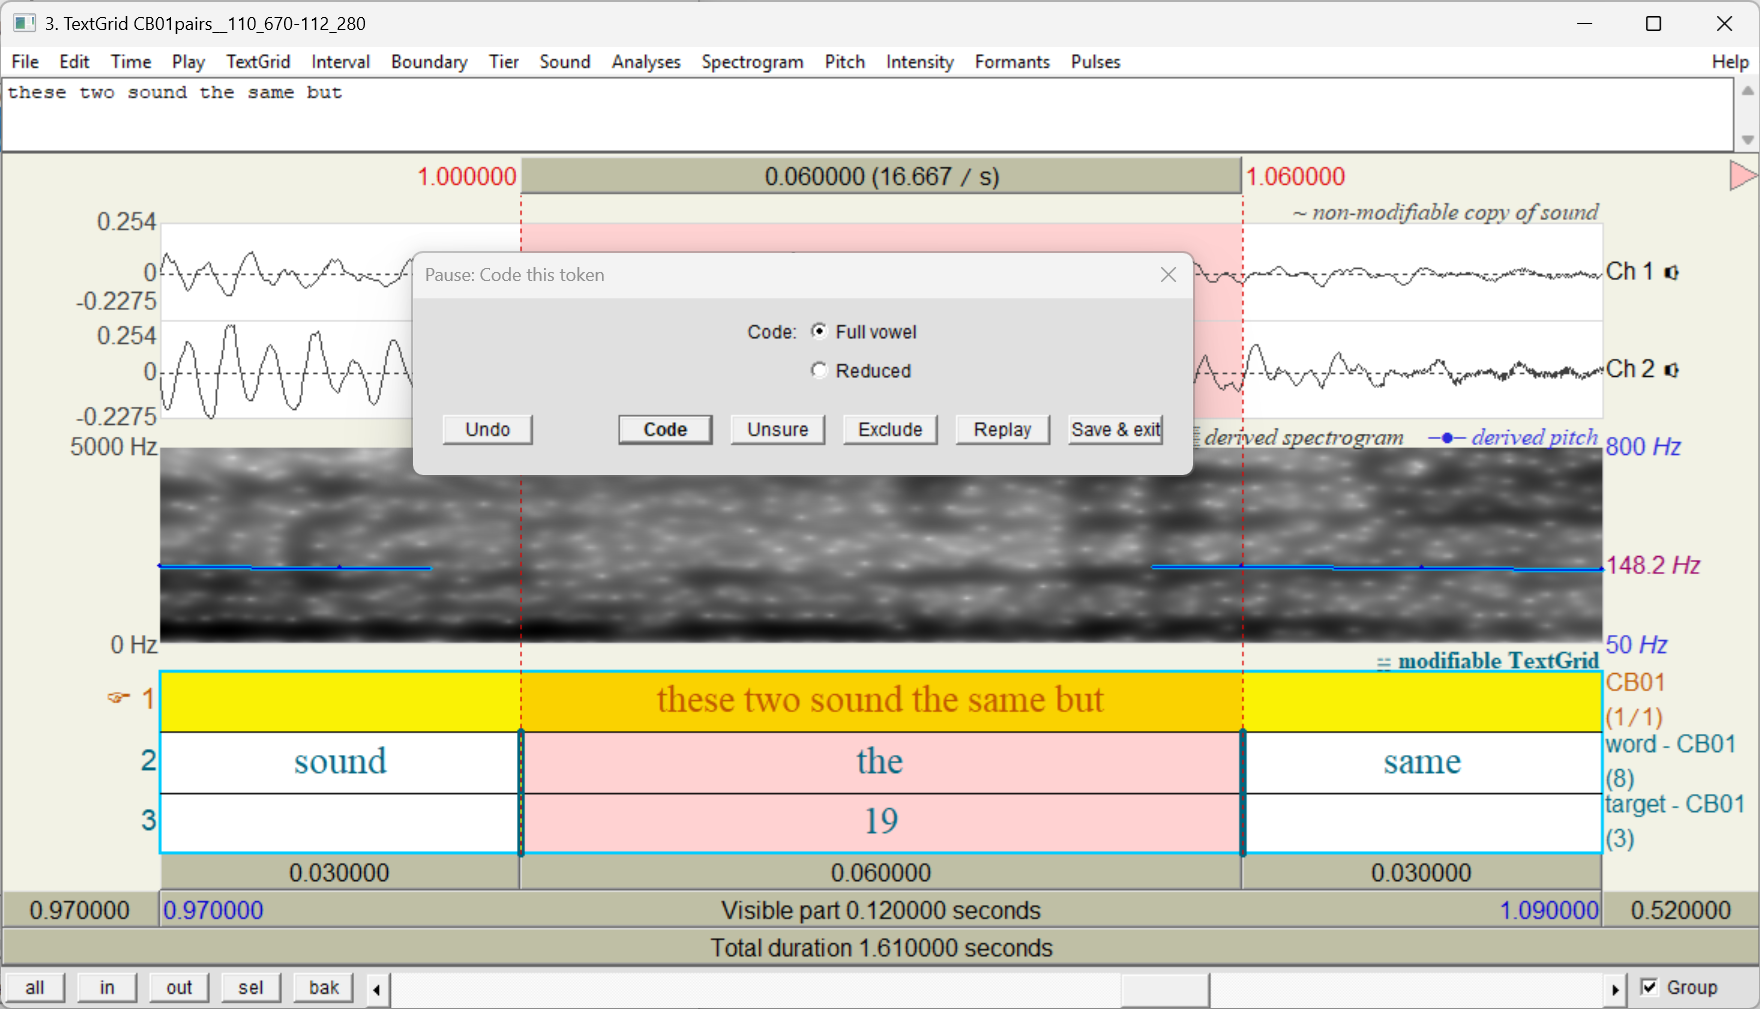Close the Code this token dialog
The height and width of the screenshot is (1009, 1760).
click(x=1168, y=275)
